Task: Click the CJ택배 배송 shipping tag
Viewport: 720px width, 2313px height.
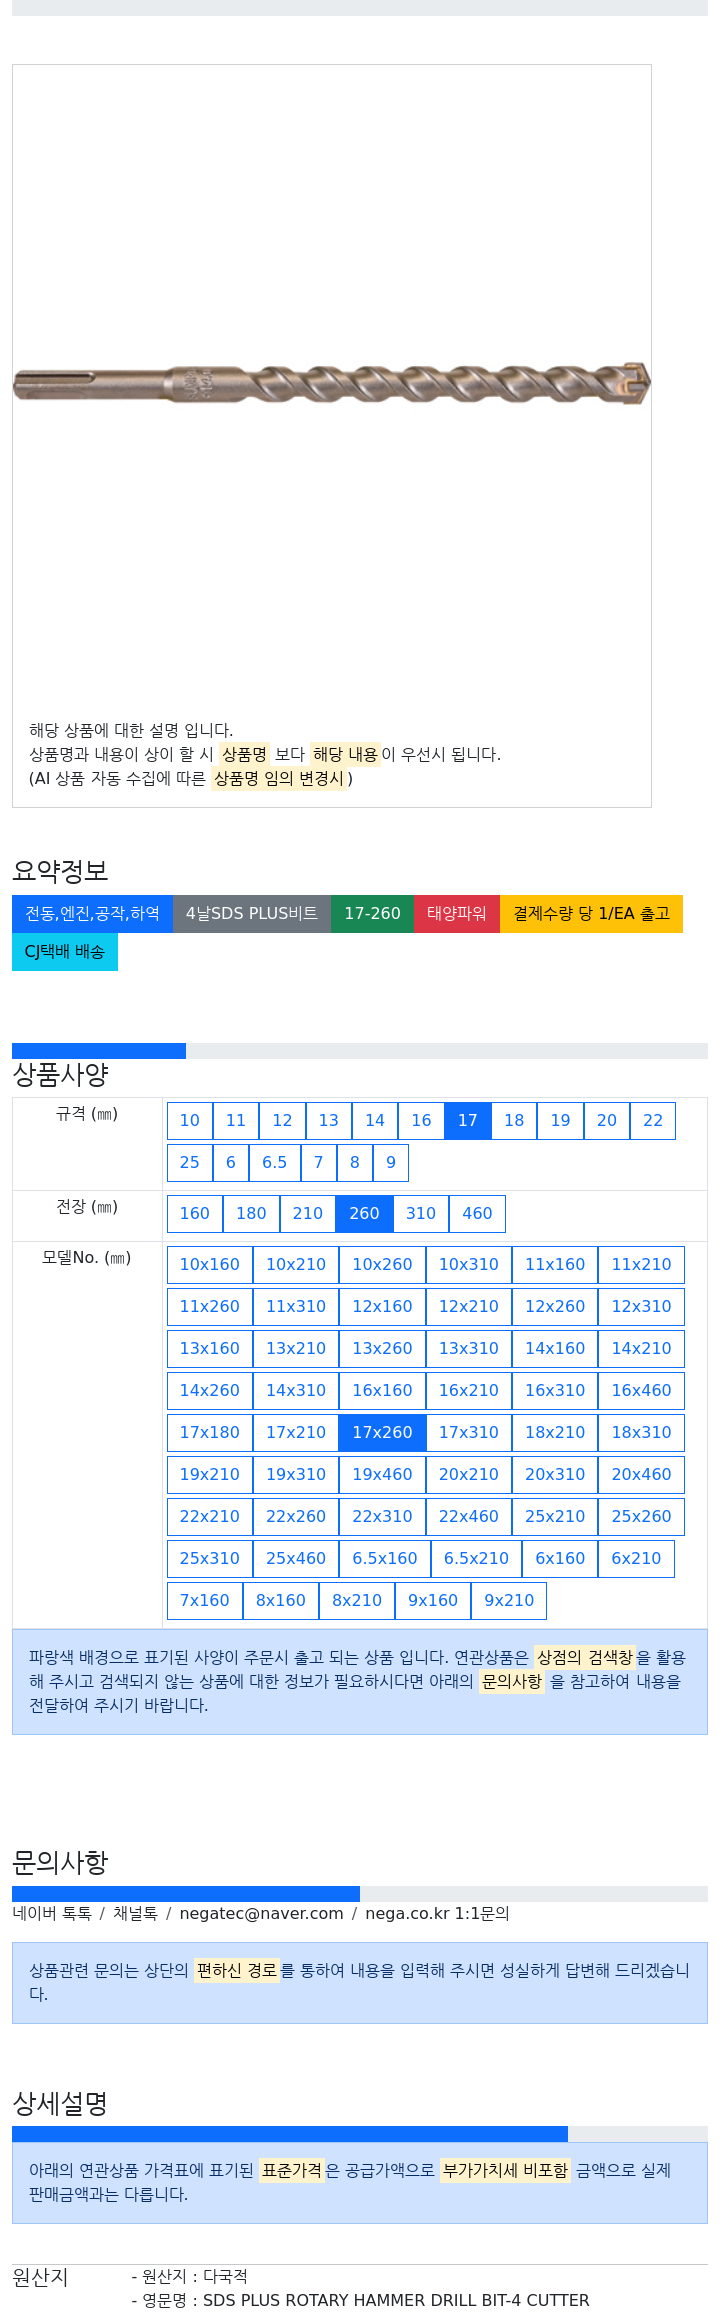Action: tap(65, 952)
